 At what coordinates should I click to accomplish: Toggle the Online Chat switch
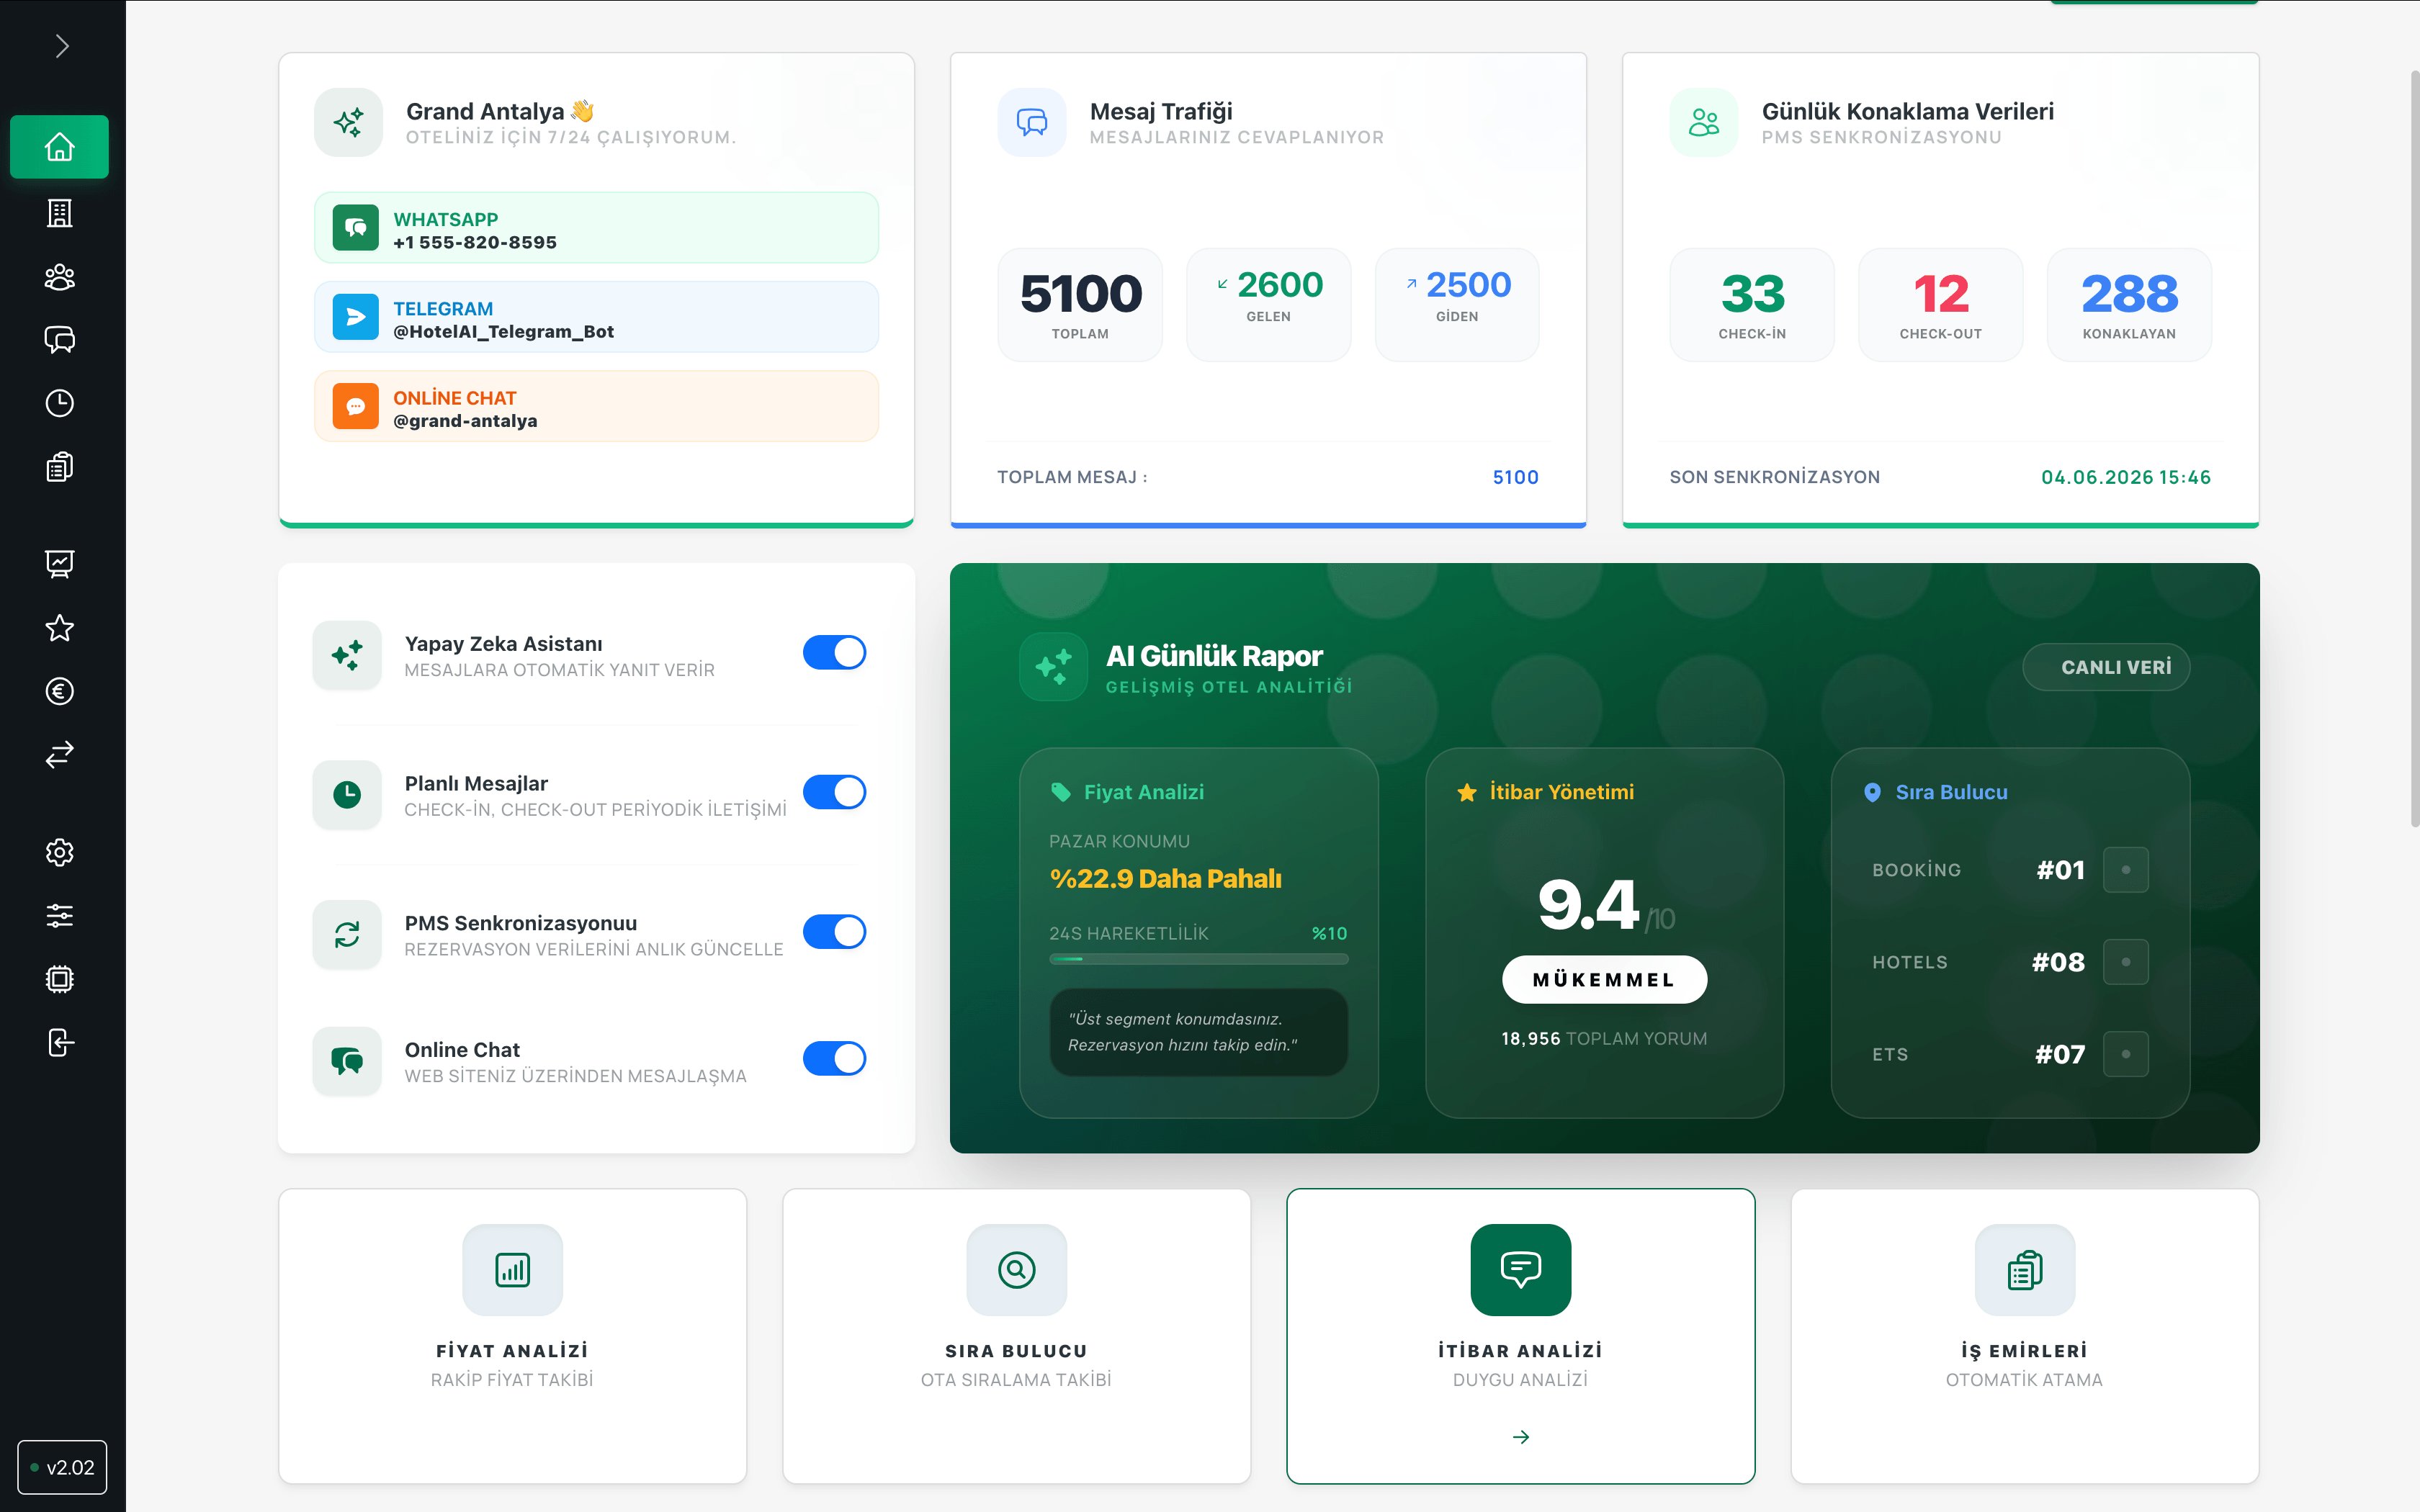click(834, 1058)
